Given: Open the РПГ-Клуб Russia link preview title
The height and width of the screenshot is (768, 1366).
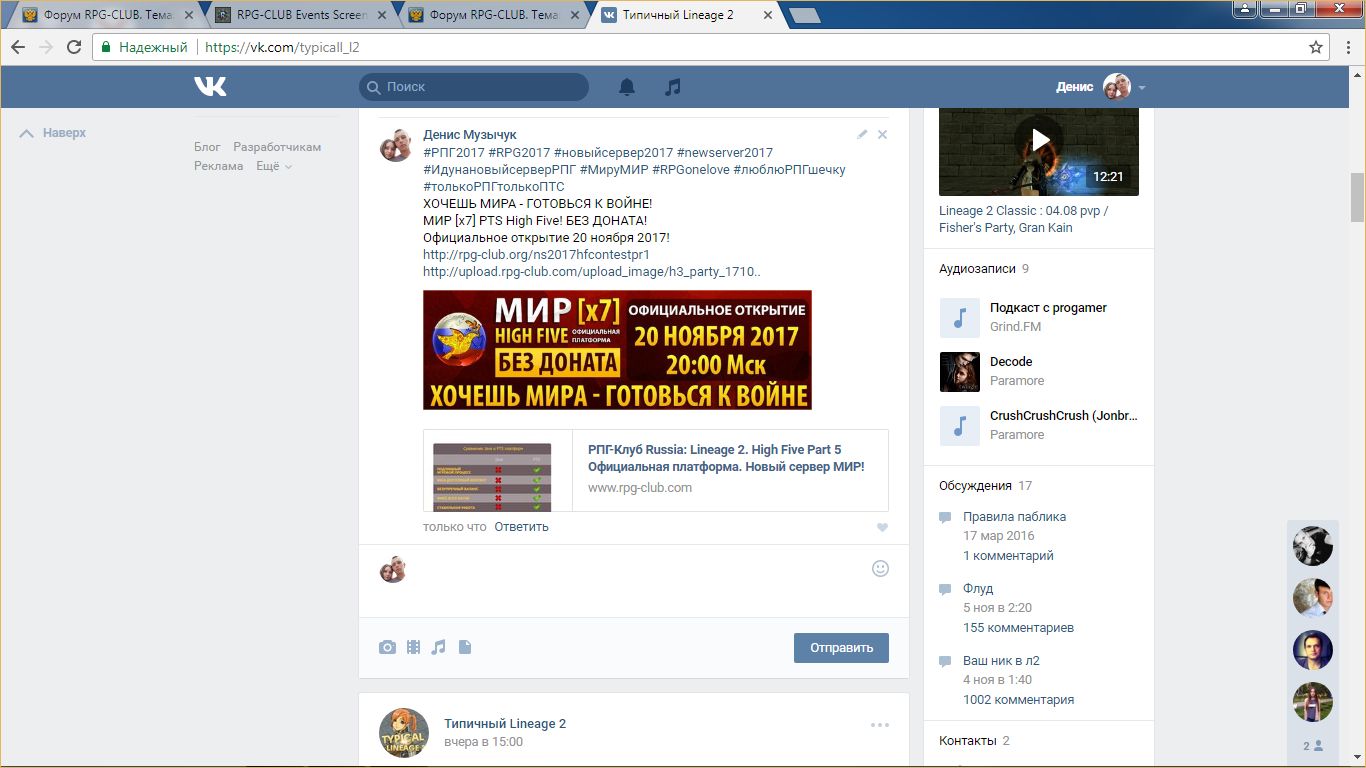Looking at the screenshot, I should 726,458.
